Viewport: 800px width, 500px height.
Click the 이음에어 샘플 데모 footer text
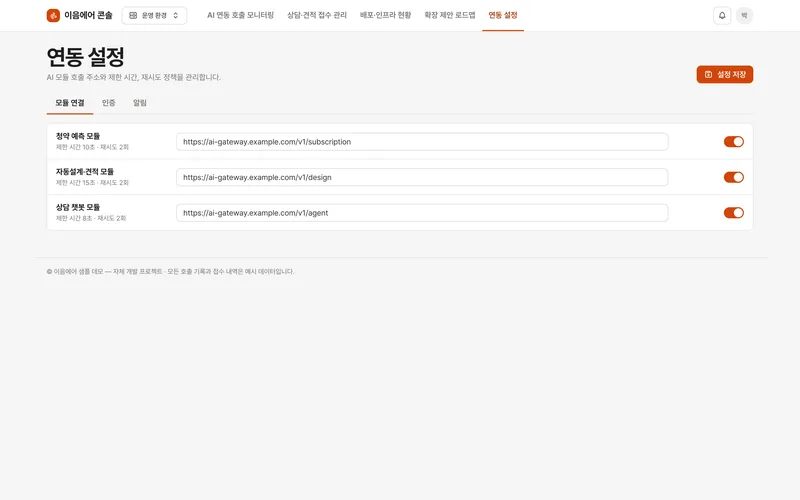[x=170, y=271]
